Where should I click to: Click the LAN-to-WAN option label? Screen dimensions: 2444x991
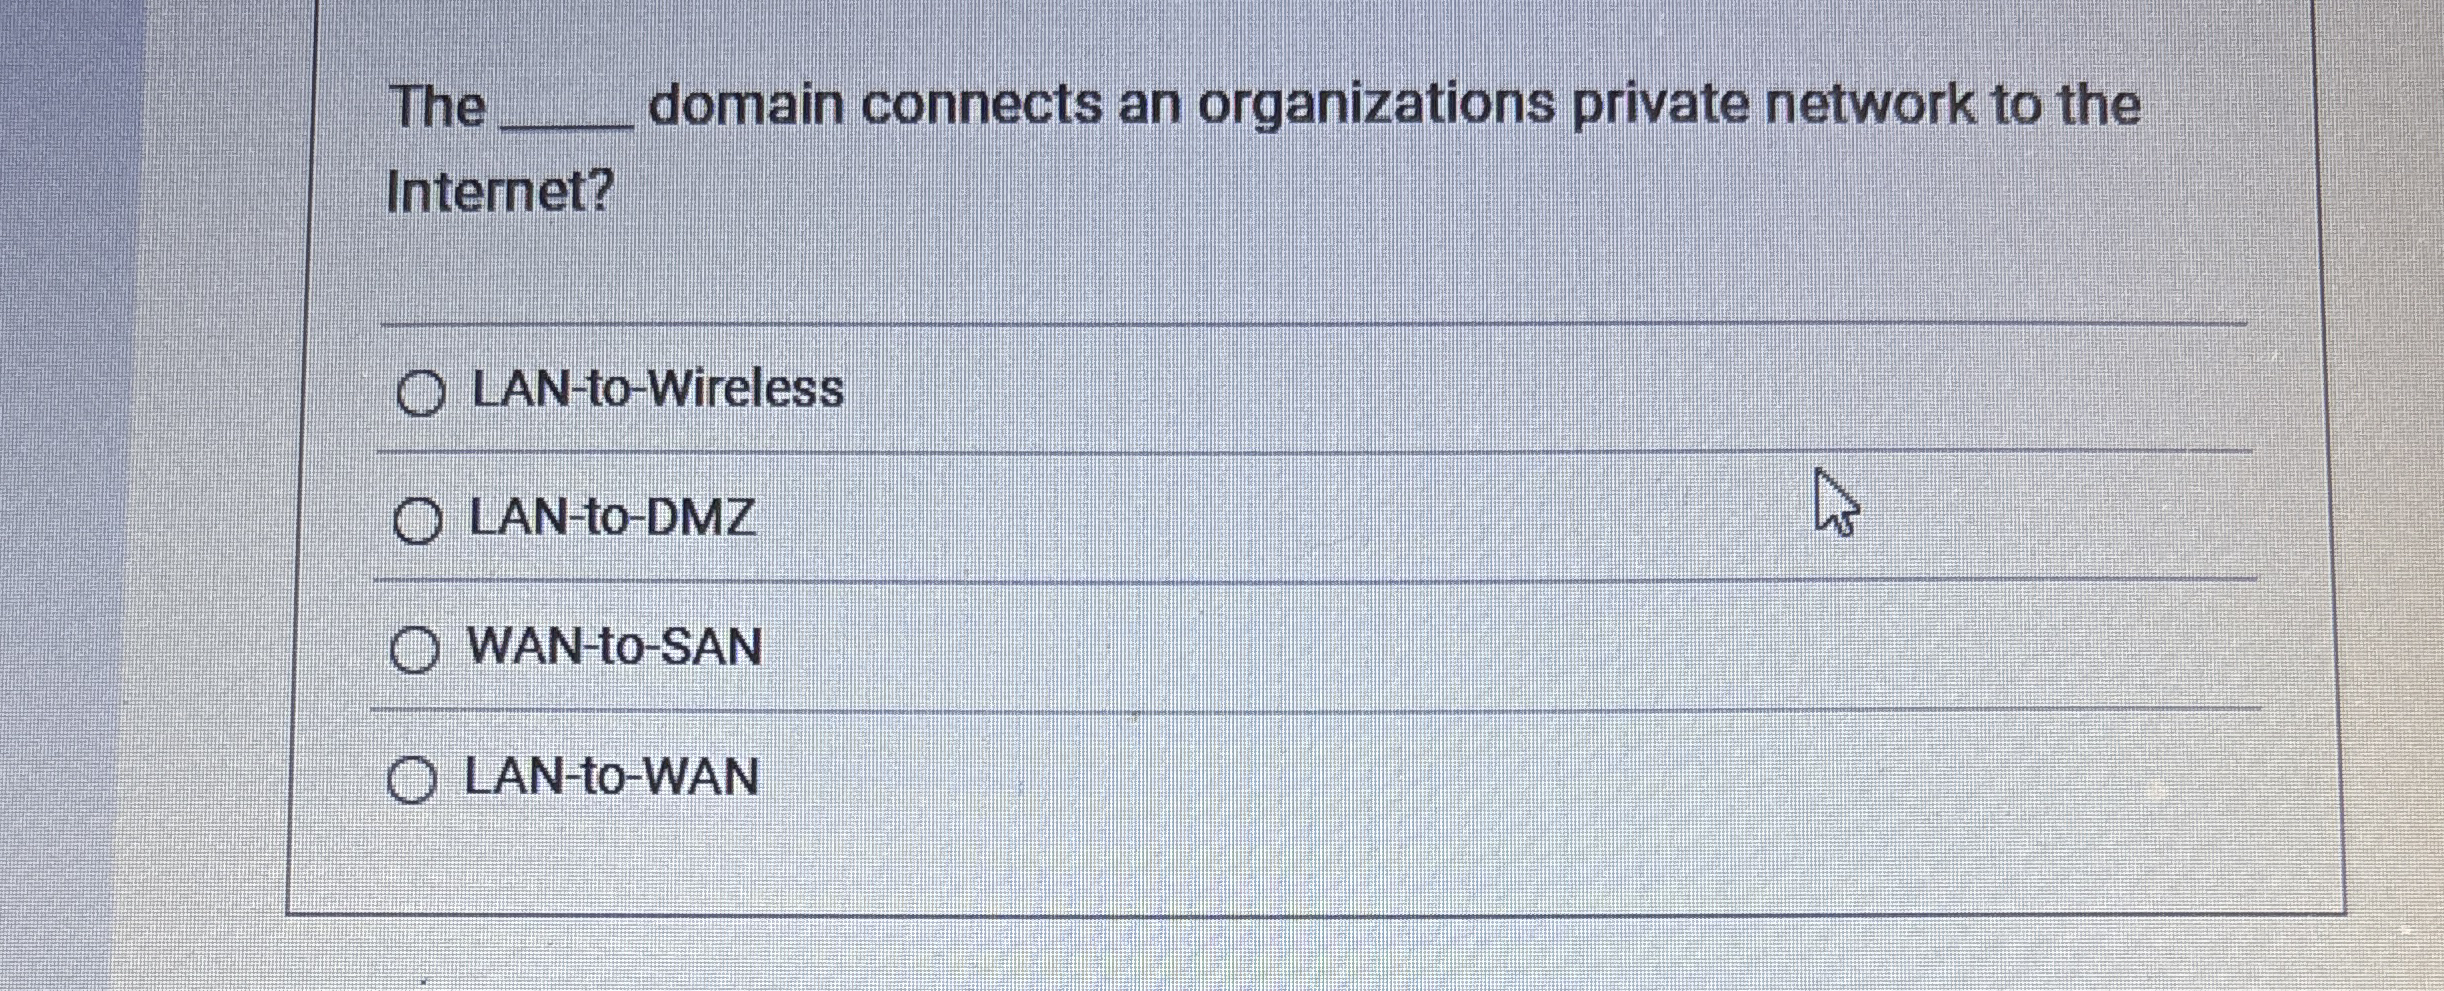(x=610, y=777)
